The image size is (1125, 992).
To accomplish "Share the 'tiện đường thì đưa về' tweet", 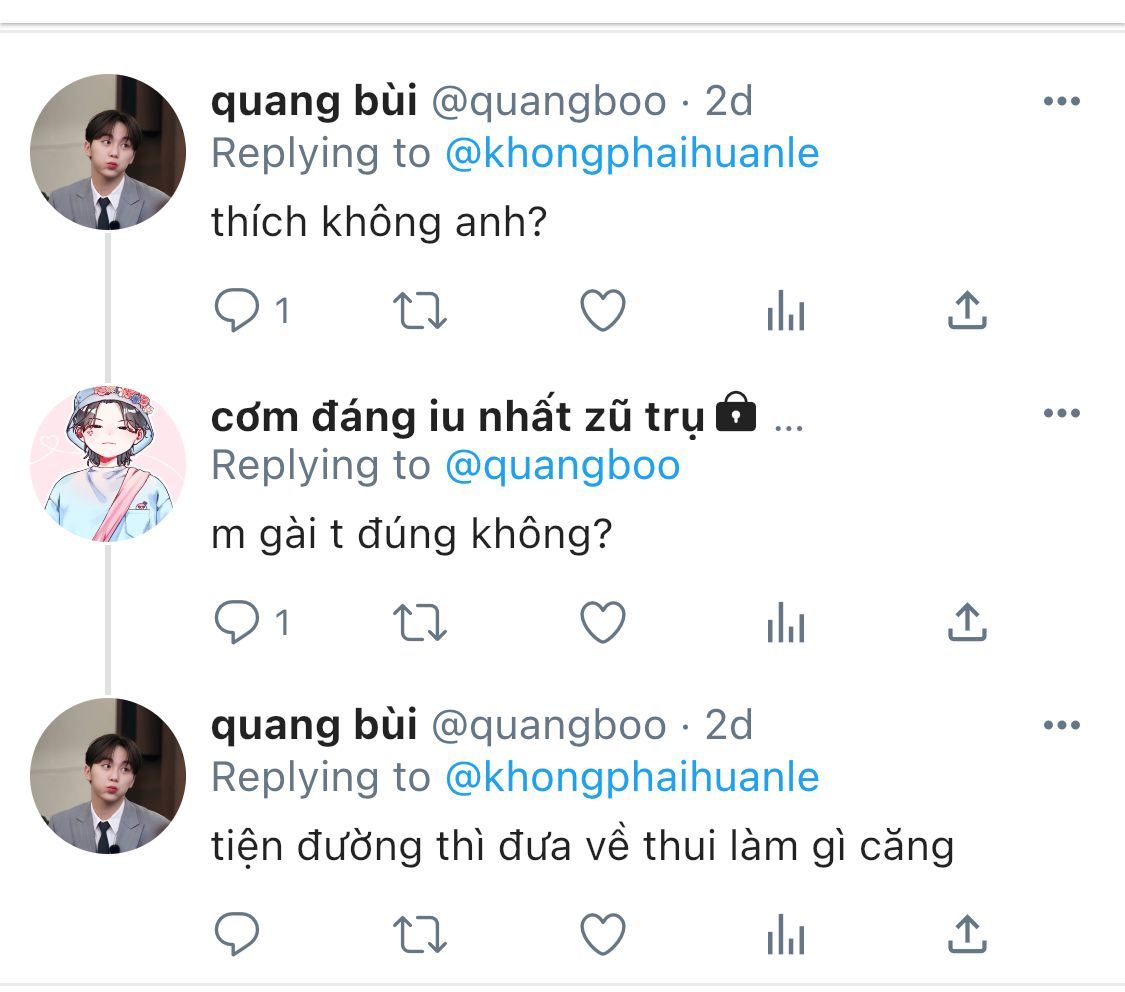I will click(967, 934).
